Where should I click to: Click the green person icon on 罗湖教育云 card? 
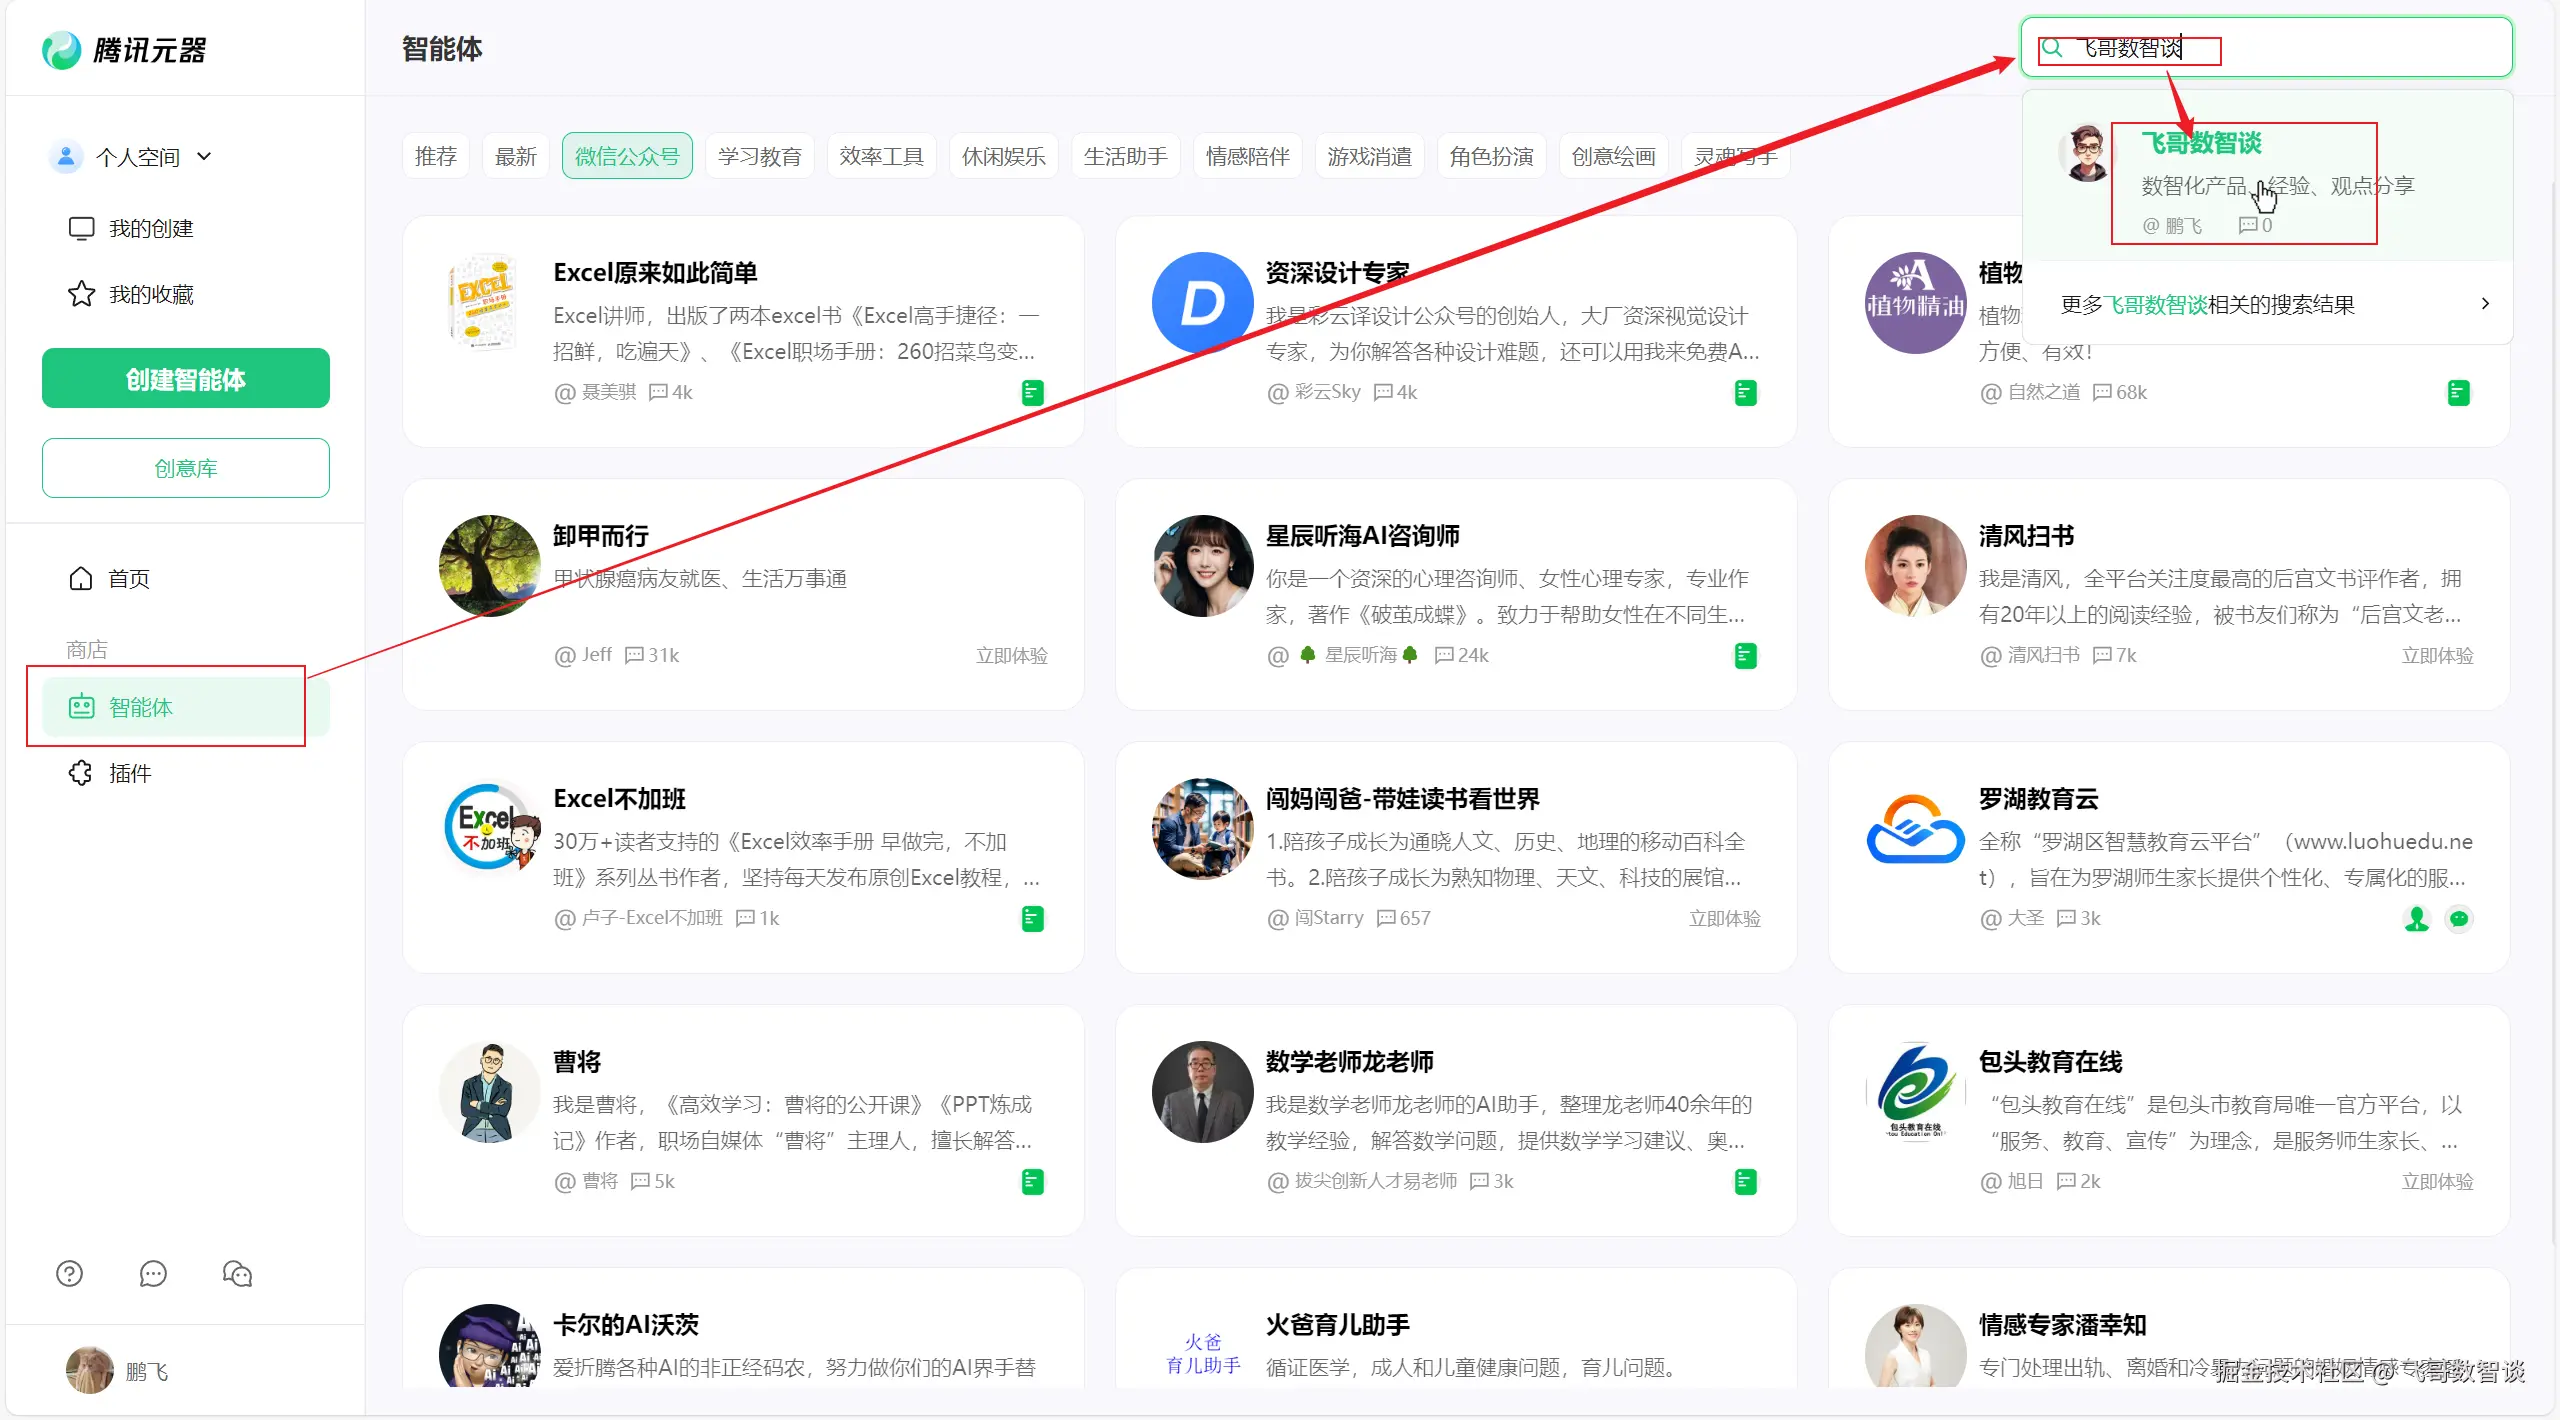coord(2416,918)
